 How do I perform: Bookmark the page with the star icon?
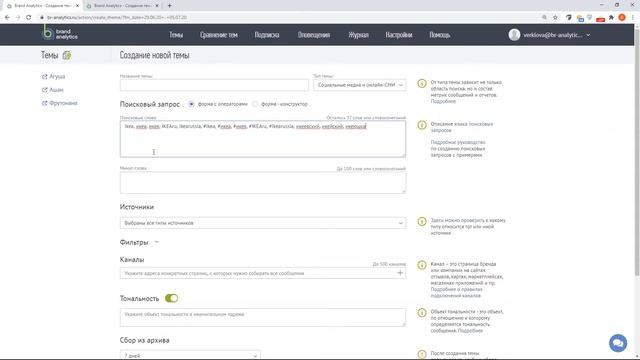(x=555, y=18)
